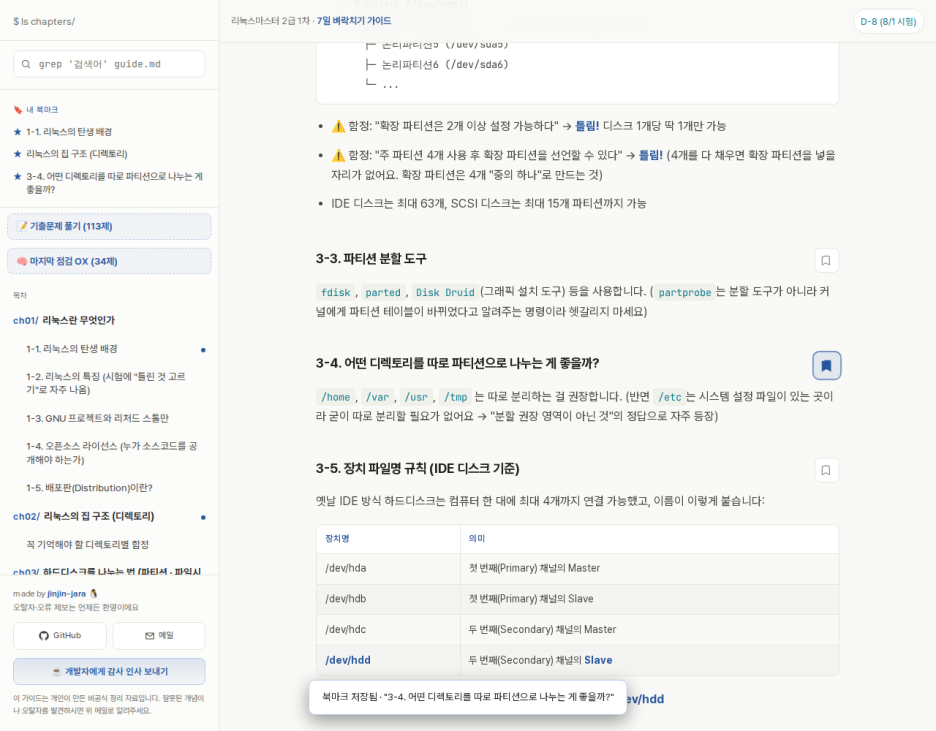
Task: Click the envelope mail icon
Action: point(150,636)
